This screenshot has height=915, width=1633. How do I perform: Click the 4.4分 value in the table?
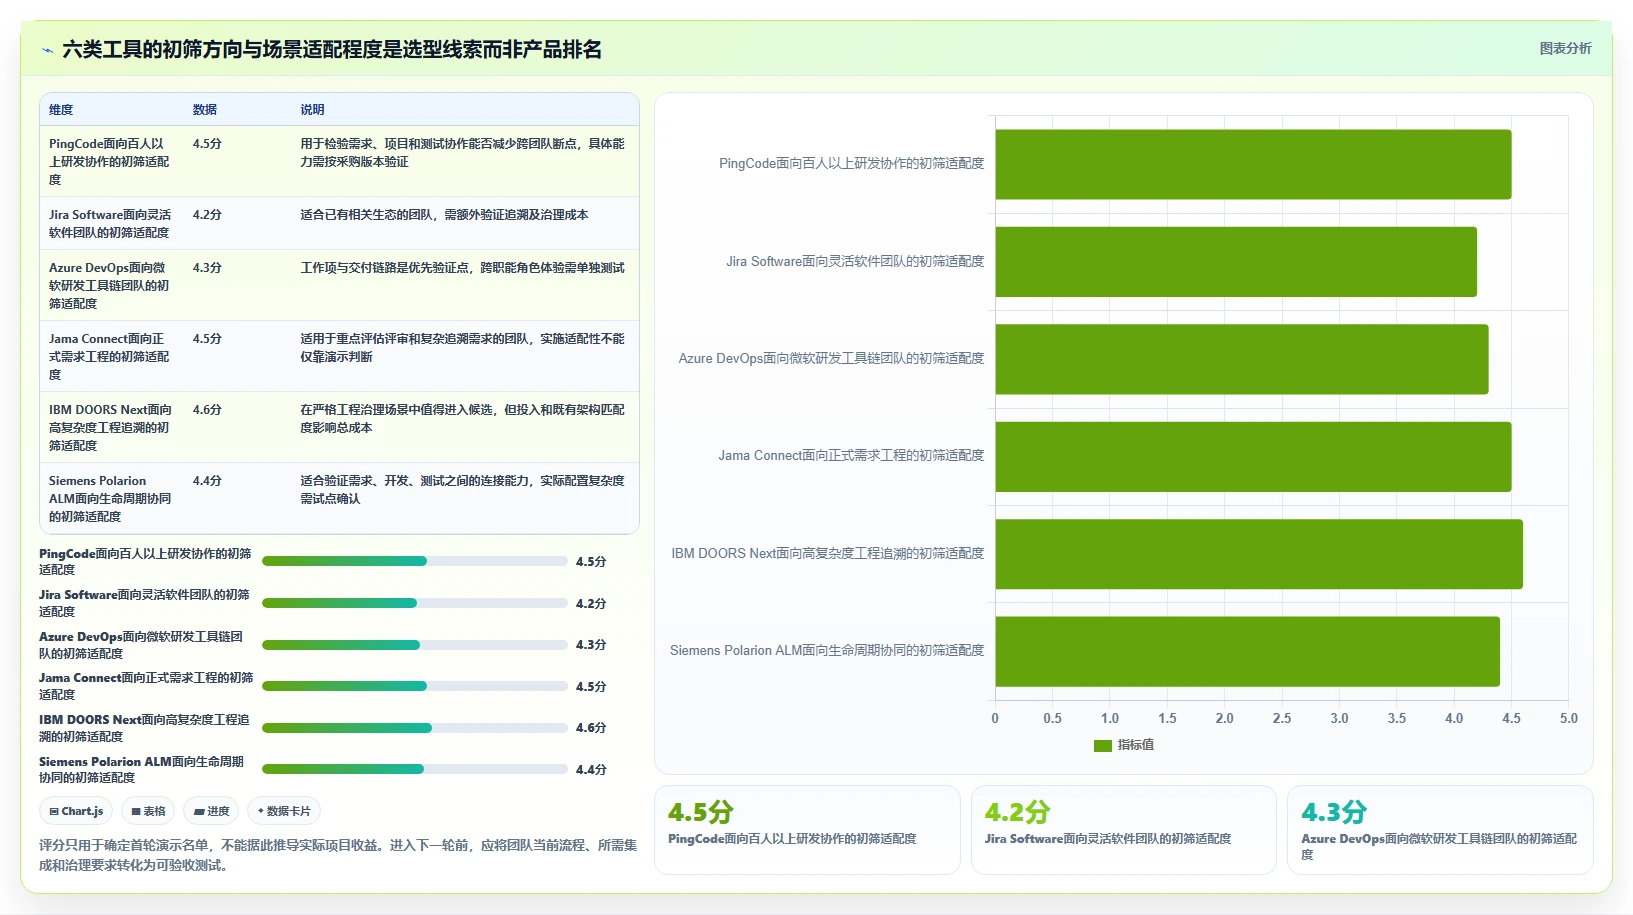[x=207, y=481]
